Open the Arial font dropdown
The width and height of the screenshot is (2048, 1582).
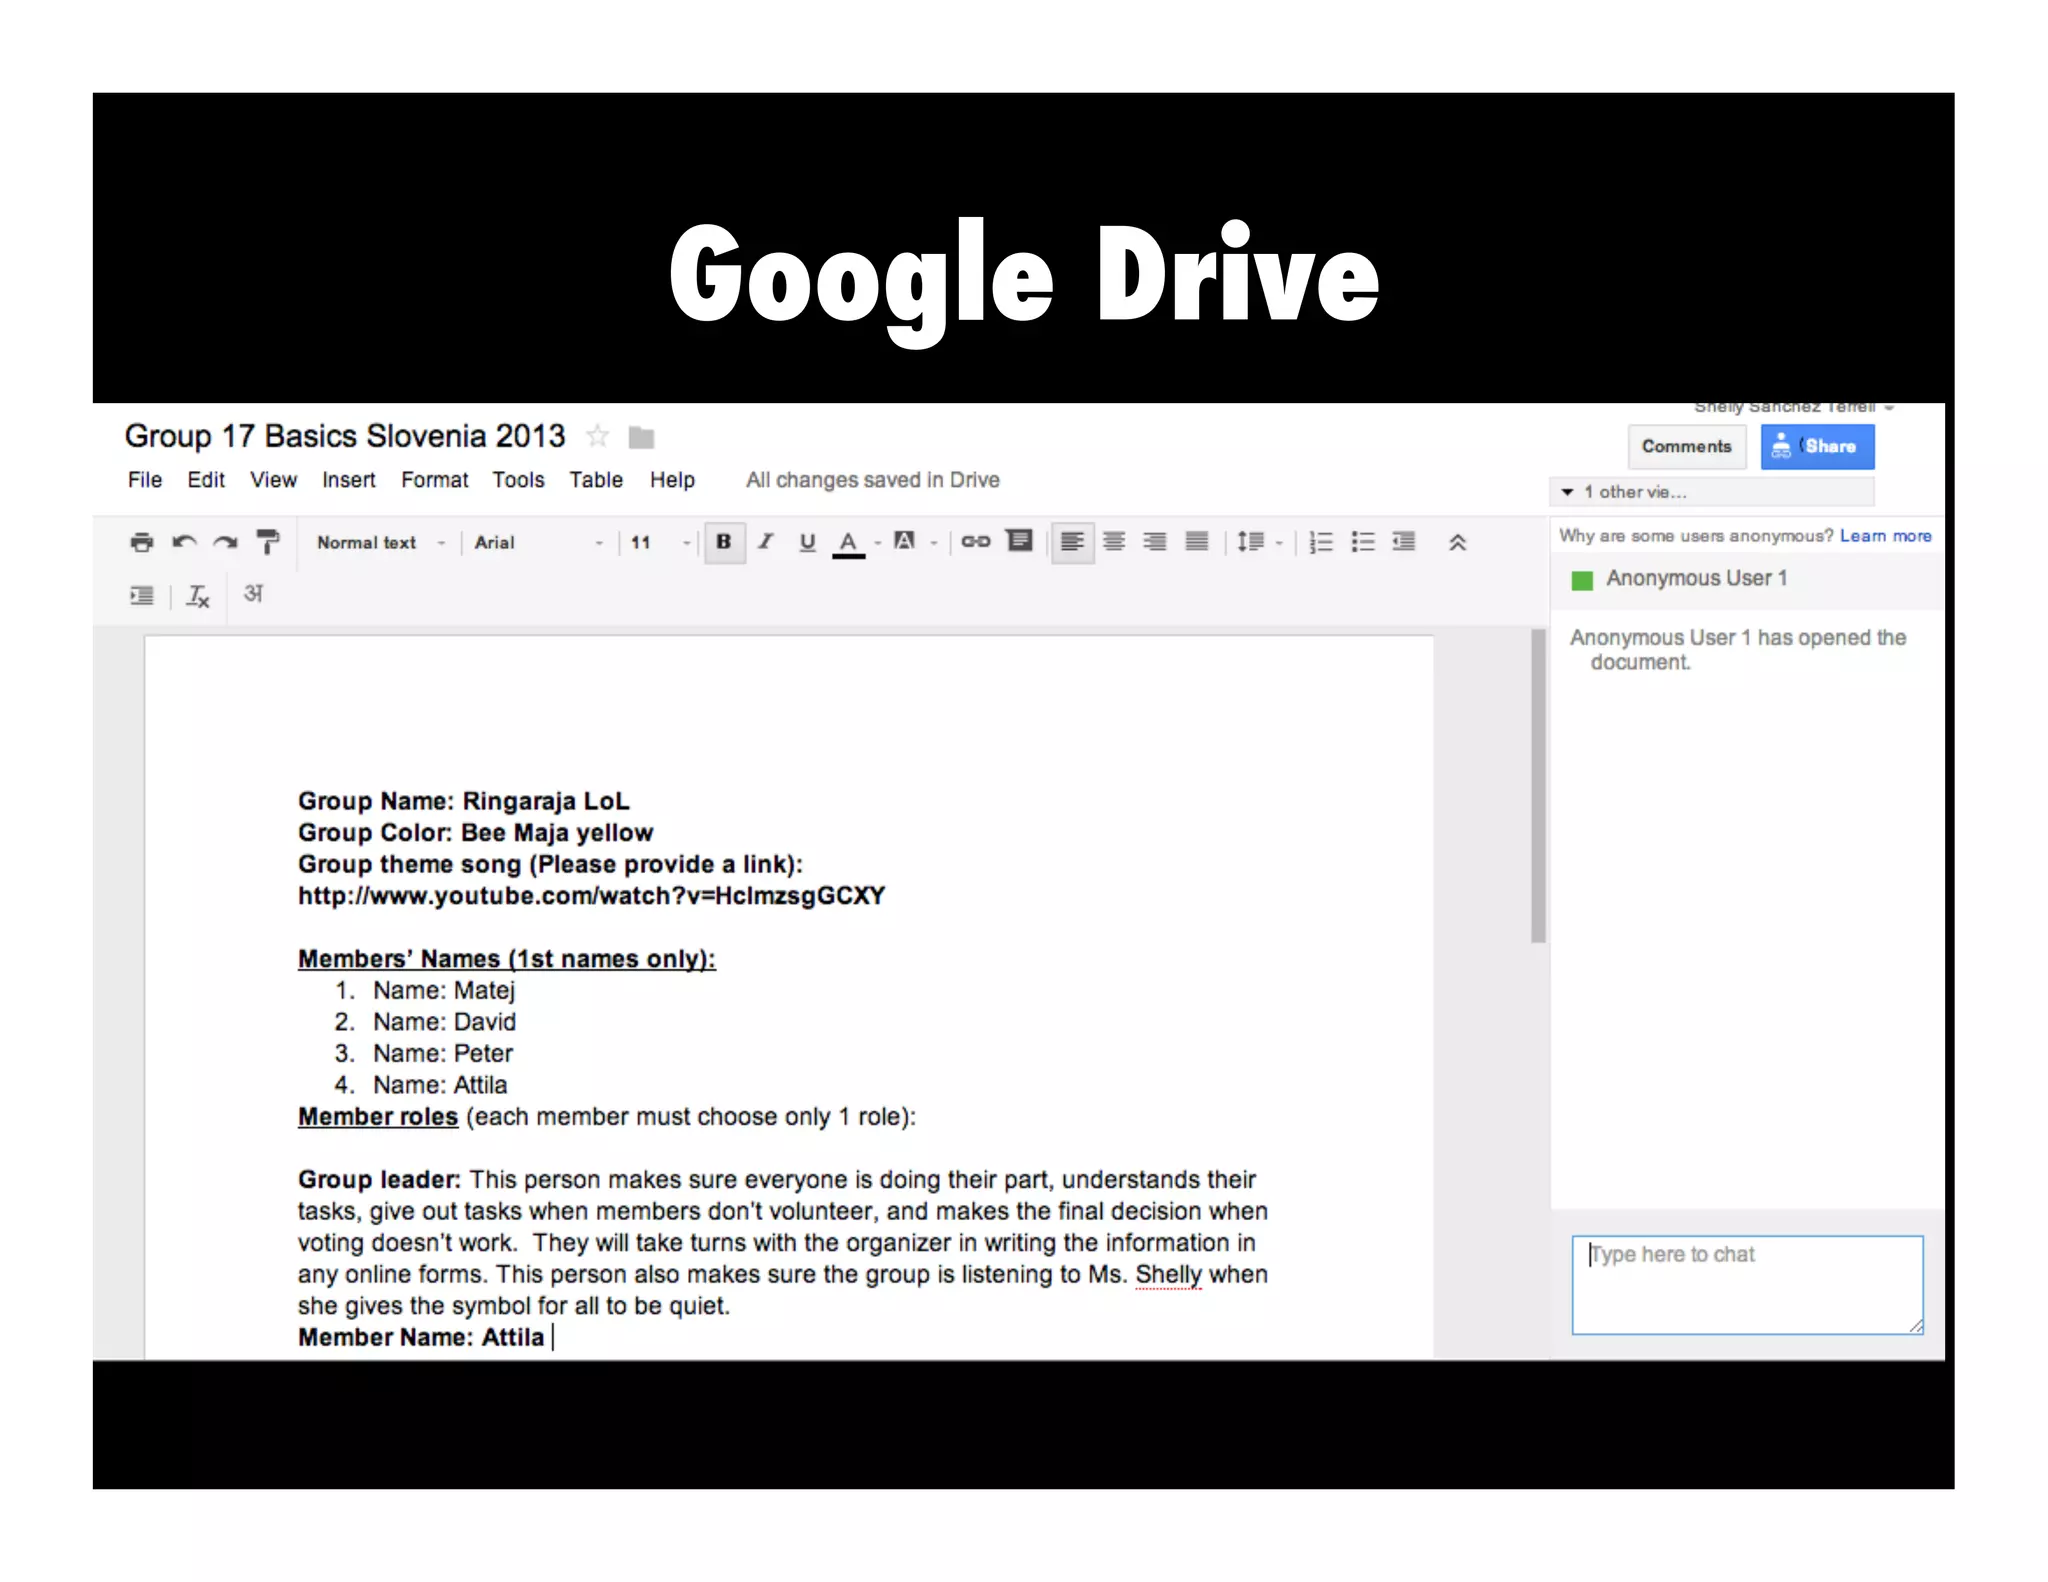tap(538, 542)
